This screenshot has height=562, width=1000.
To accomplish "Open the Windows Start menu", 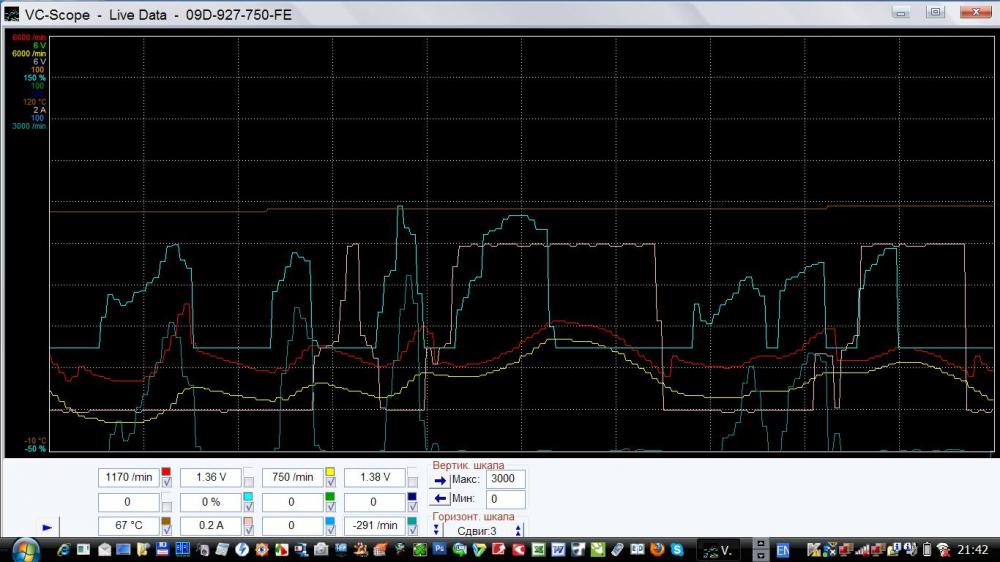I will pos(22,549).
